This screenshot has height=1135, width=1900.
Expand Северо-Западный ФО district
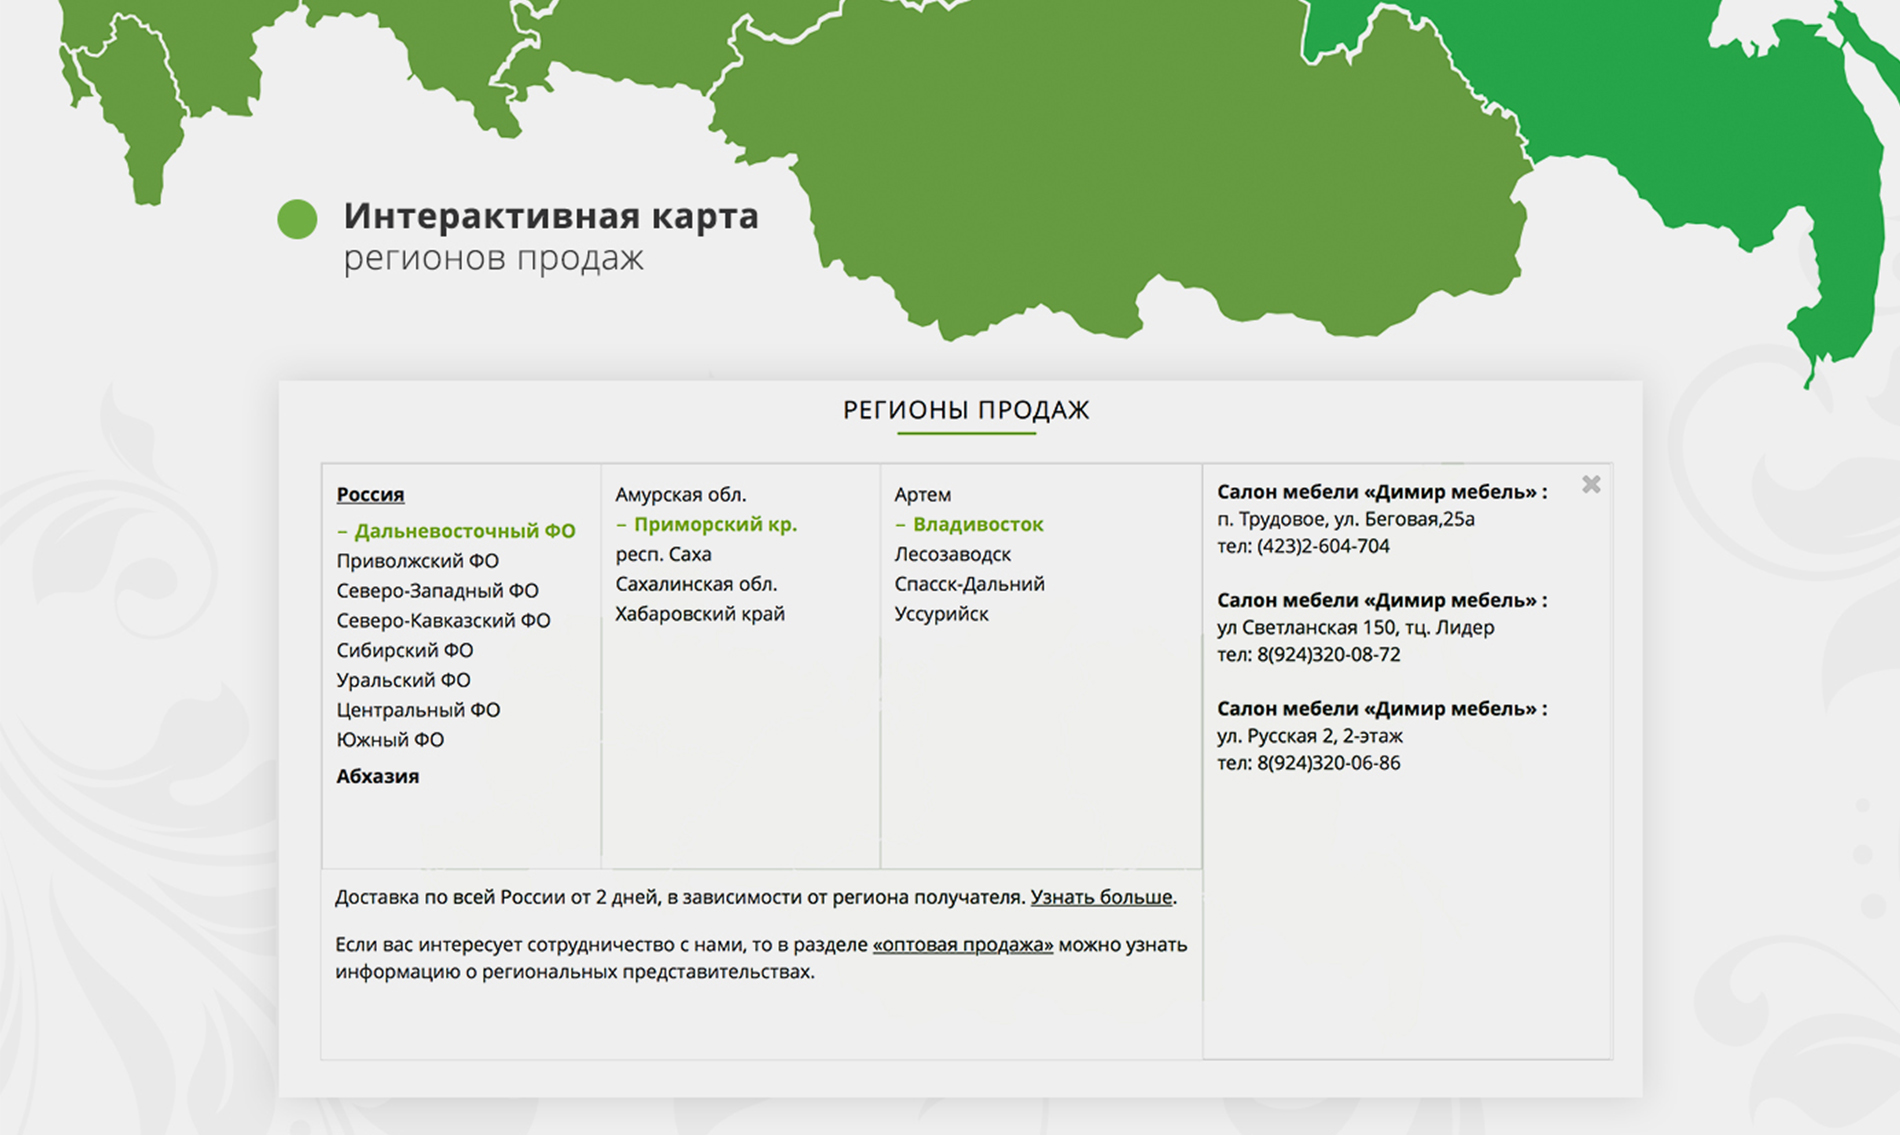point(437,591)
